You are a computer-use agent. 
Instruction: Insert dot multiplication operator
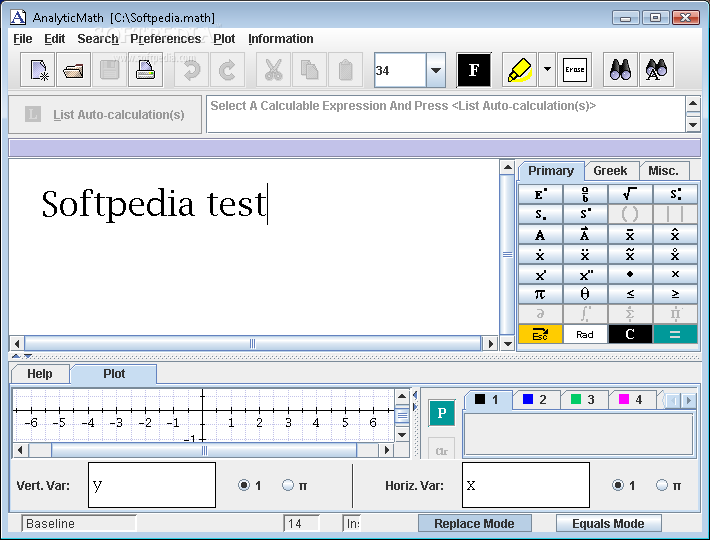click(x=630, y=274)
